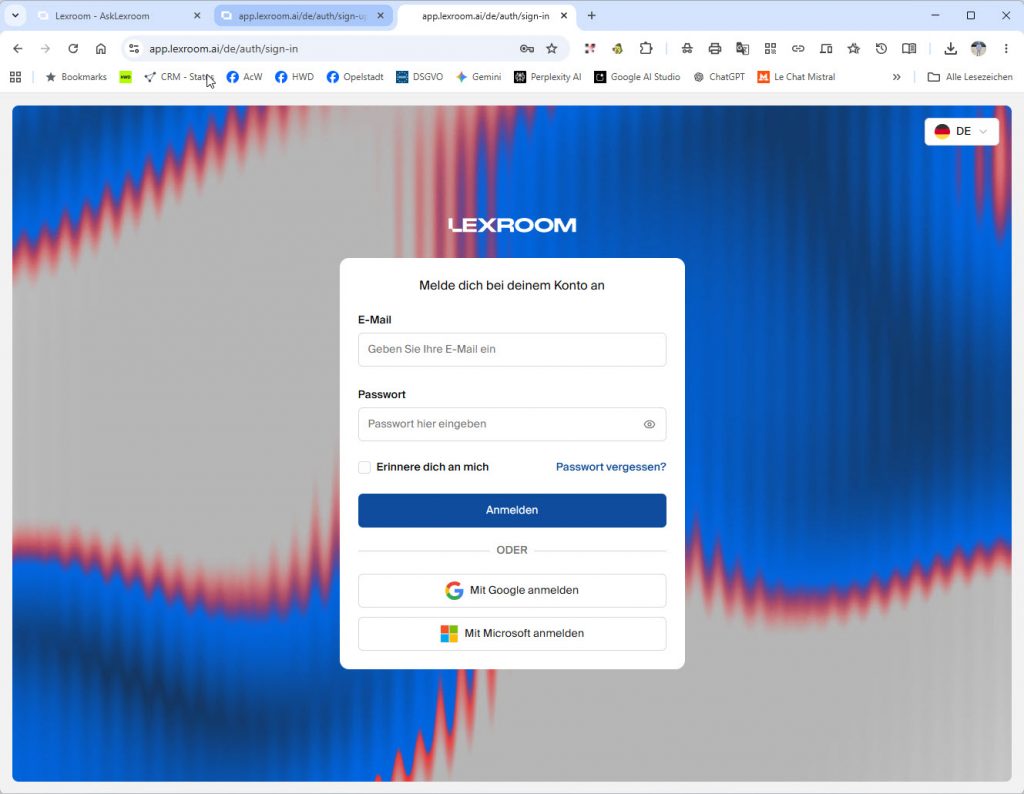
Task: Open the ChatGPT bookmark
Action: (718, 77)
